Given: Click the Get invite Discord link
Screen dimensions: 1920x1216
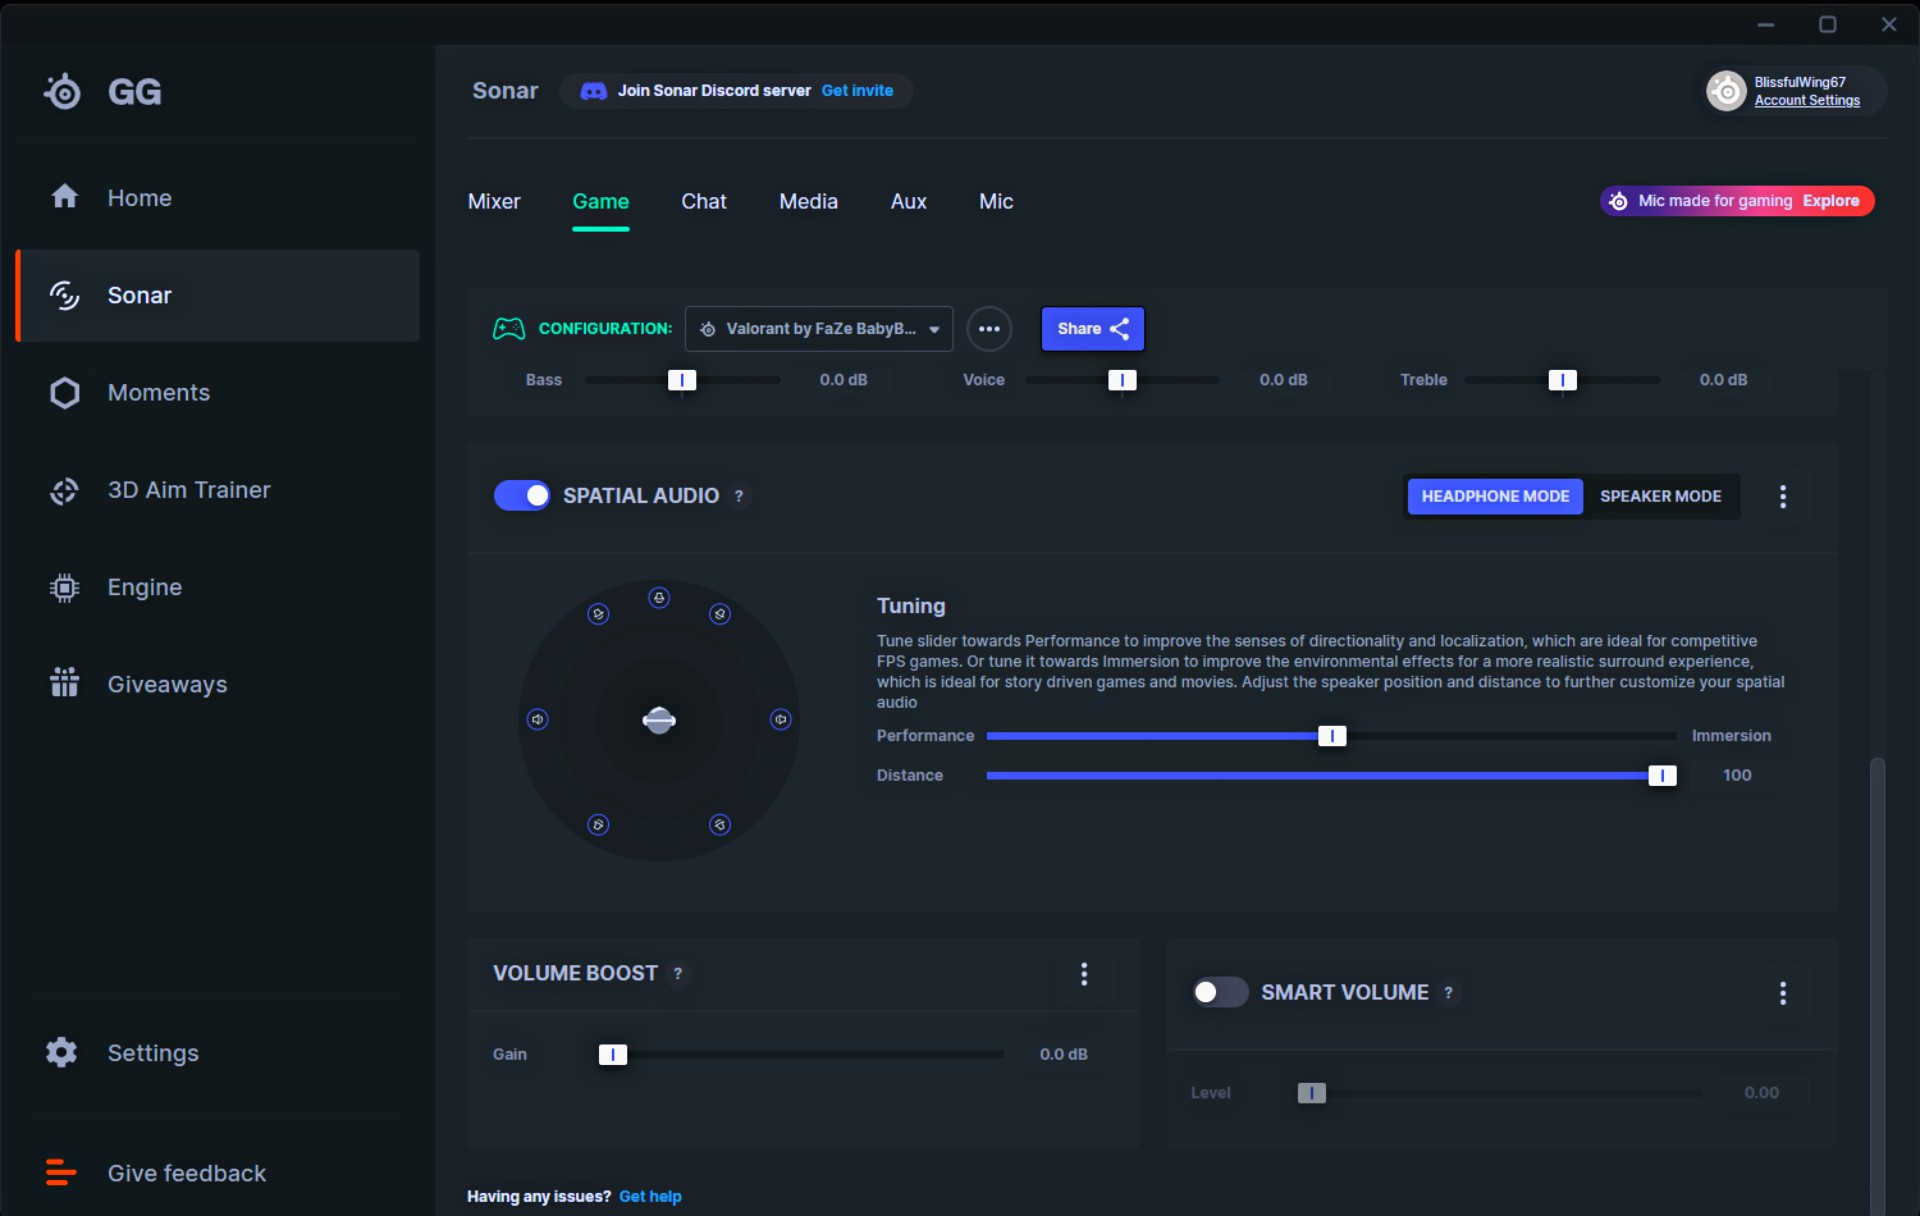Looking at the screenshot, I should point(857,90).
